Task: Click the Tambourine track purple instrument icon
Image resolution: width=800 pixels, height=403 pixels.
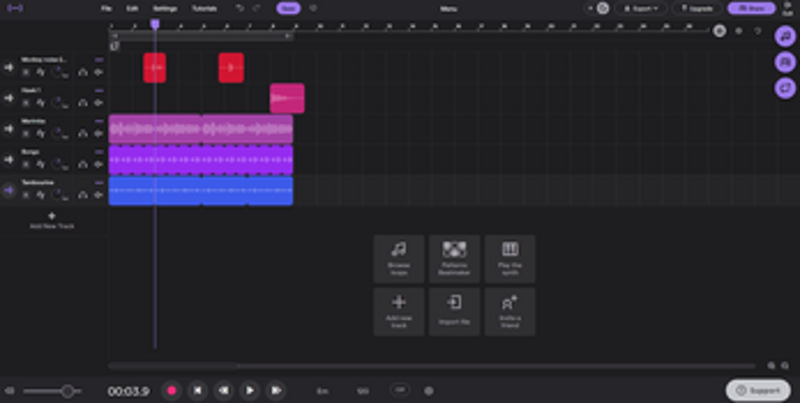Action: point(9,190)
